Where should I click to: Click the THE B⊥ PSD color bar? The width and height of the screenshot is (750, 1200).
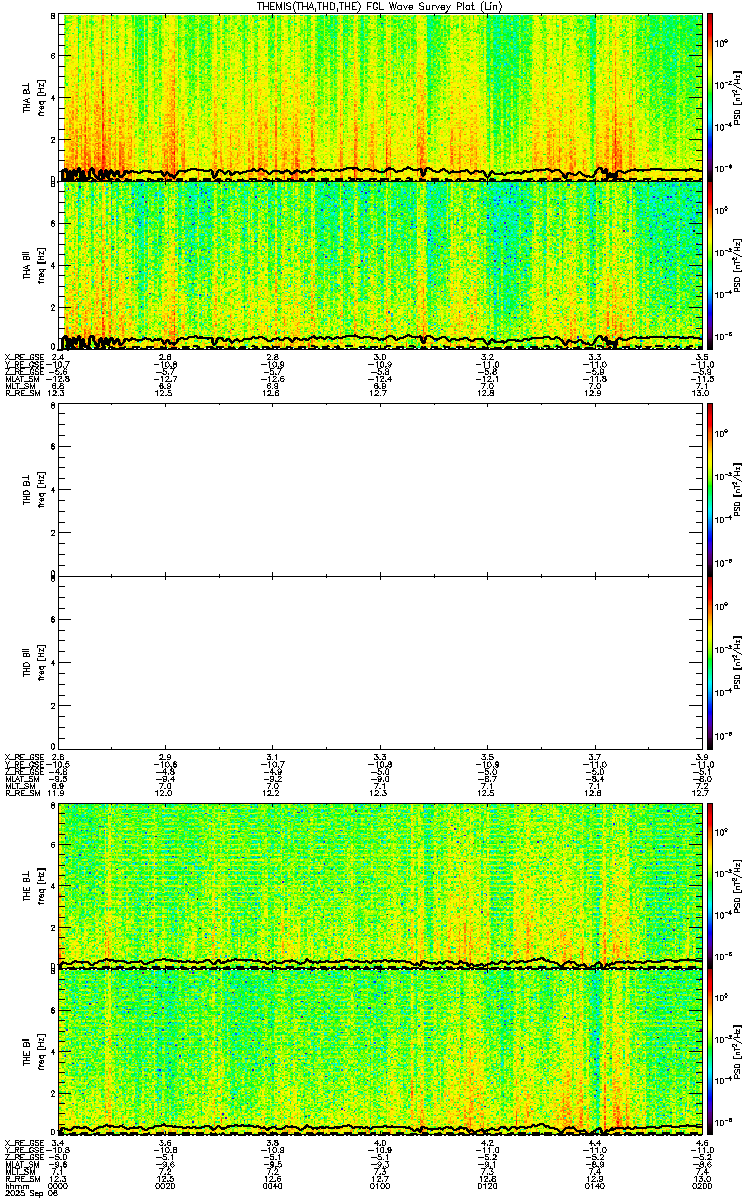tap(710, 884)
